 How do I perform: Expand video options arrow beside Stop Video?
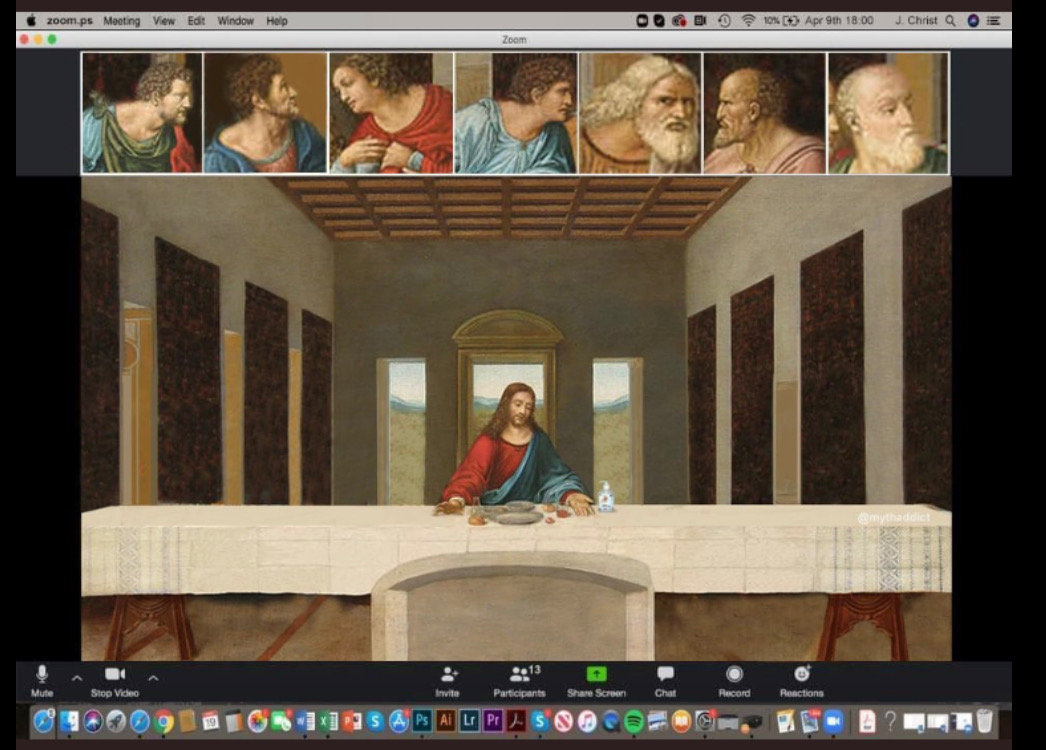(153, 678)
